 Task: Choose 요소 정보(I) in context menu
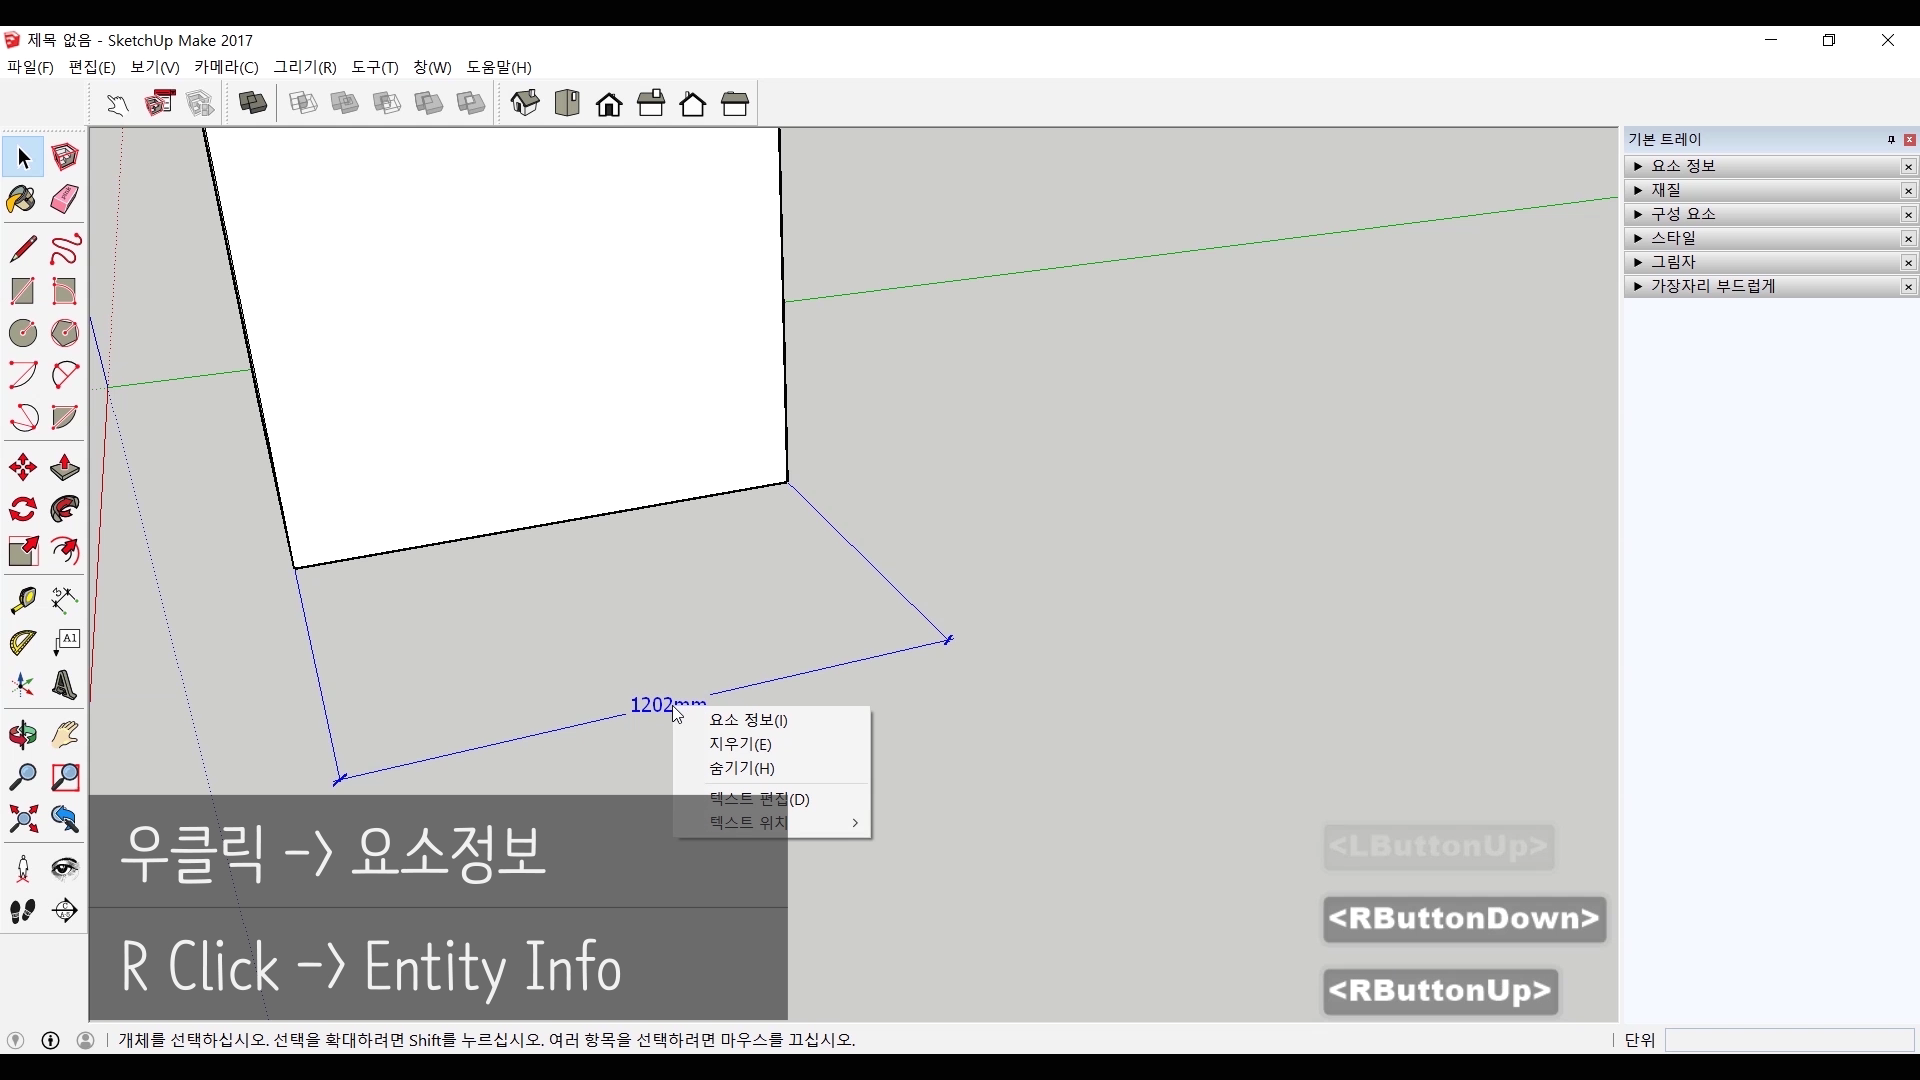(748, 720)
